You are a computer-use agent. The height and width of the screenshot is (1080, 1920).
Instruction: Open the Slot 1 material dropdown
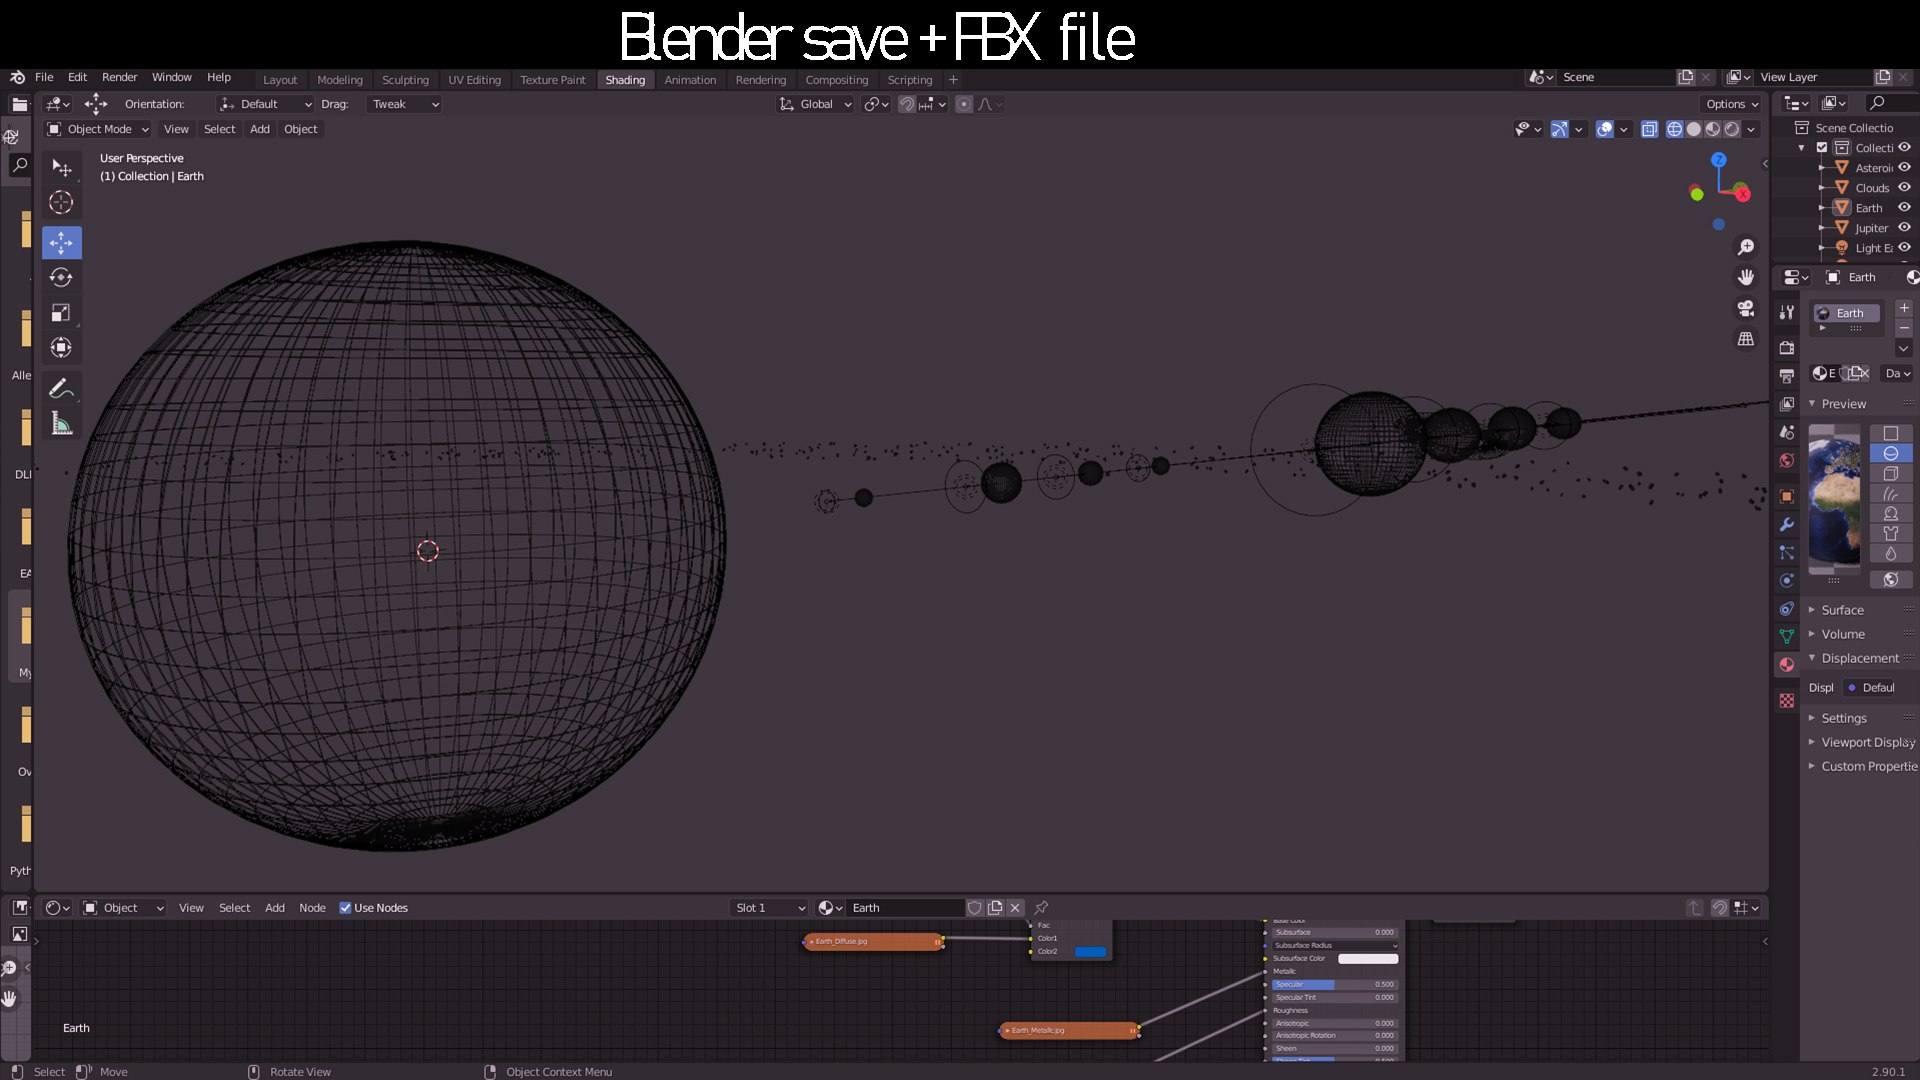[769, 908]
